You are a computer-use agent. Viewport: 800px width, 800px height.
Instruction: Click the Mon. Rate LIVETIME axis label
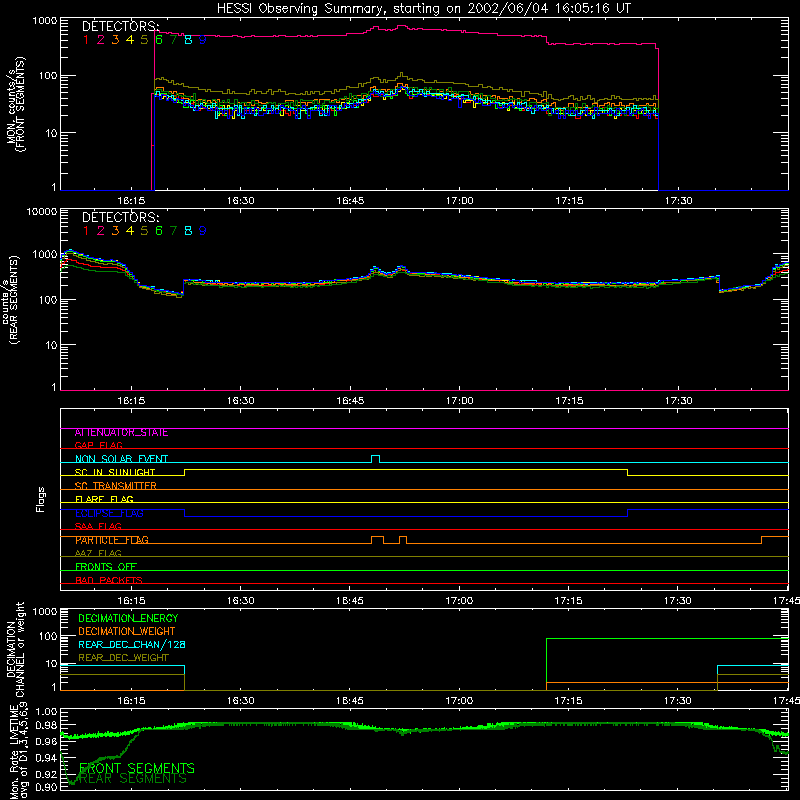[19, 752]
